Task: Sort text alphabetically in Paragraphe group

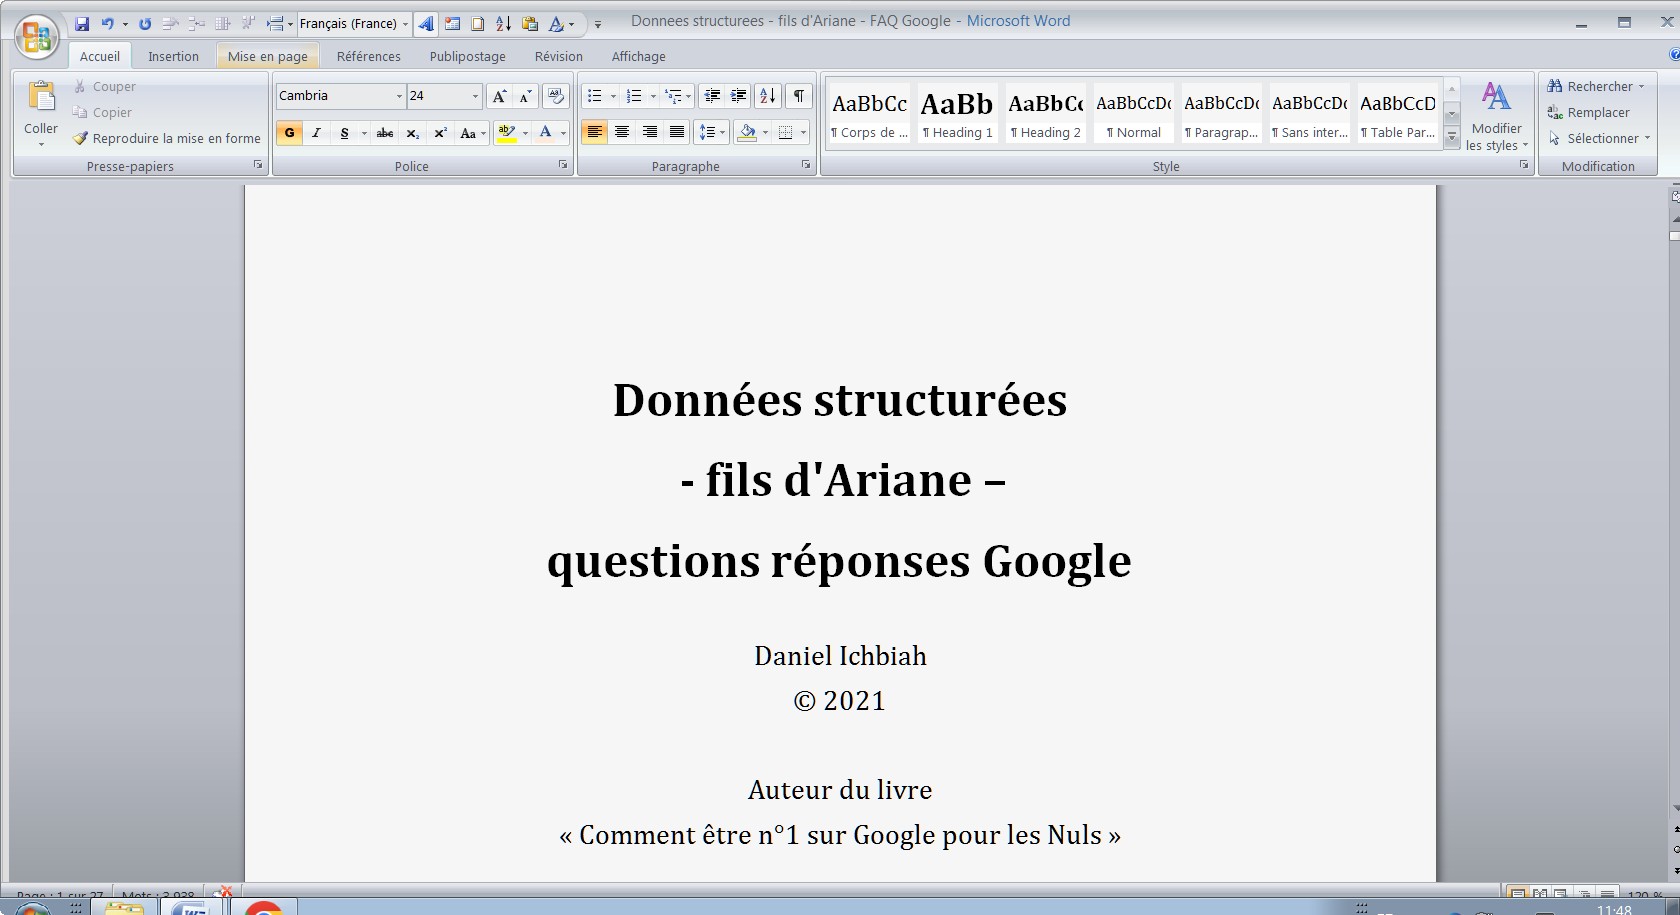Action: (x=768, y=96)
